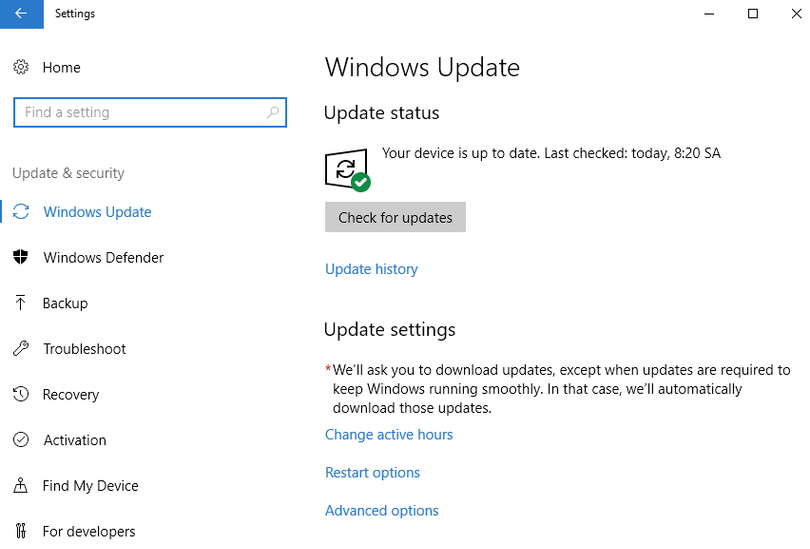Open the Activation settings page
810x549 pixels.
coord(74,440)
